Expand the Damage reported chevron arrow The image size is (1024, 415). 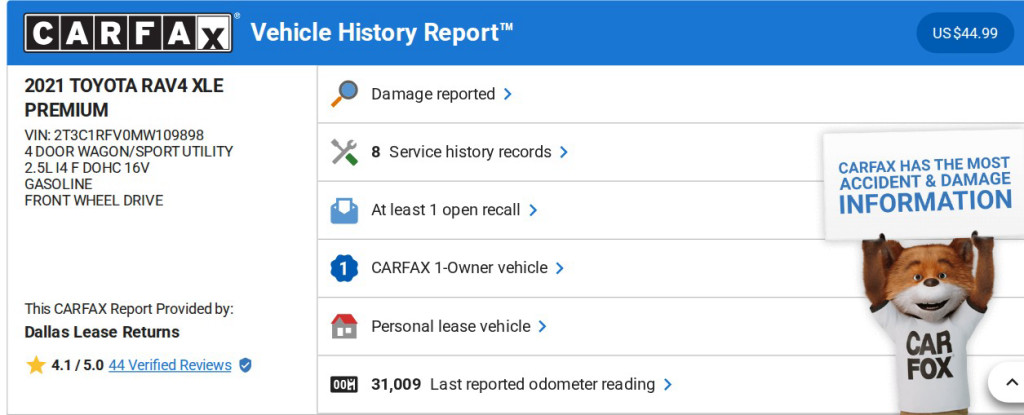[x=508, y=94]
